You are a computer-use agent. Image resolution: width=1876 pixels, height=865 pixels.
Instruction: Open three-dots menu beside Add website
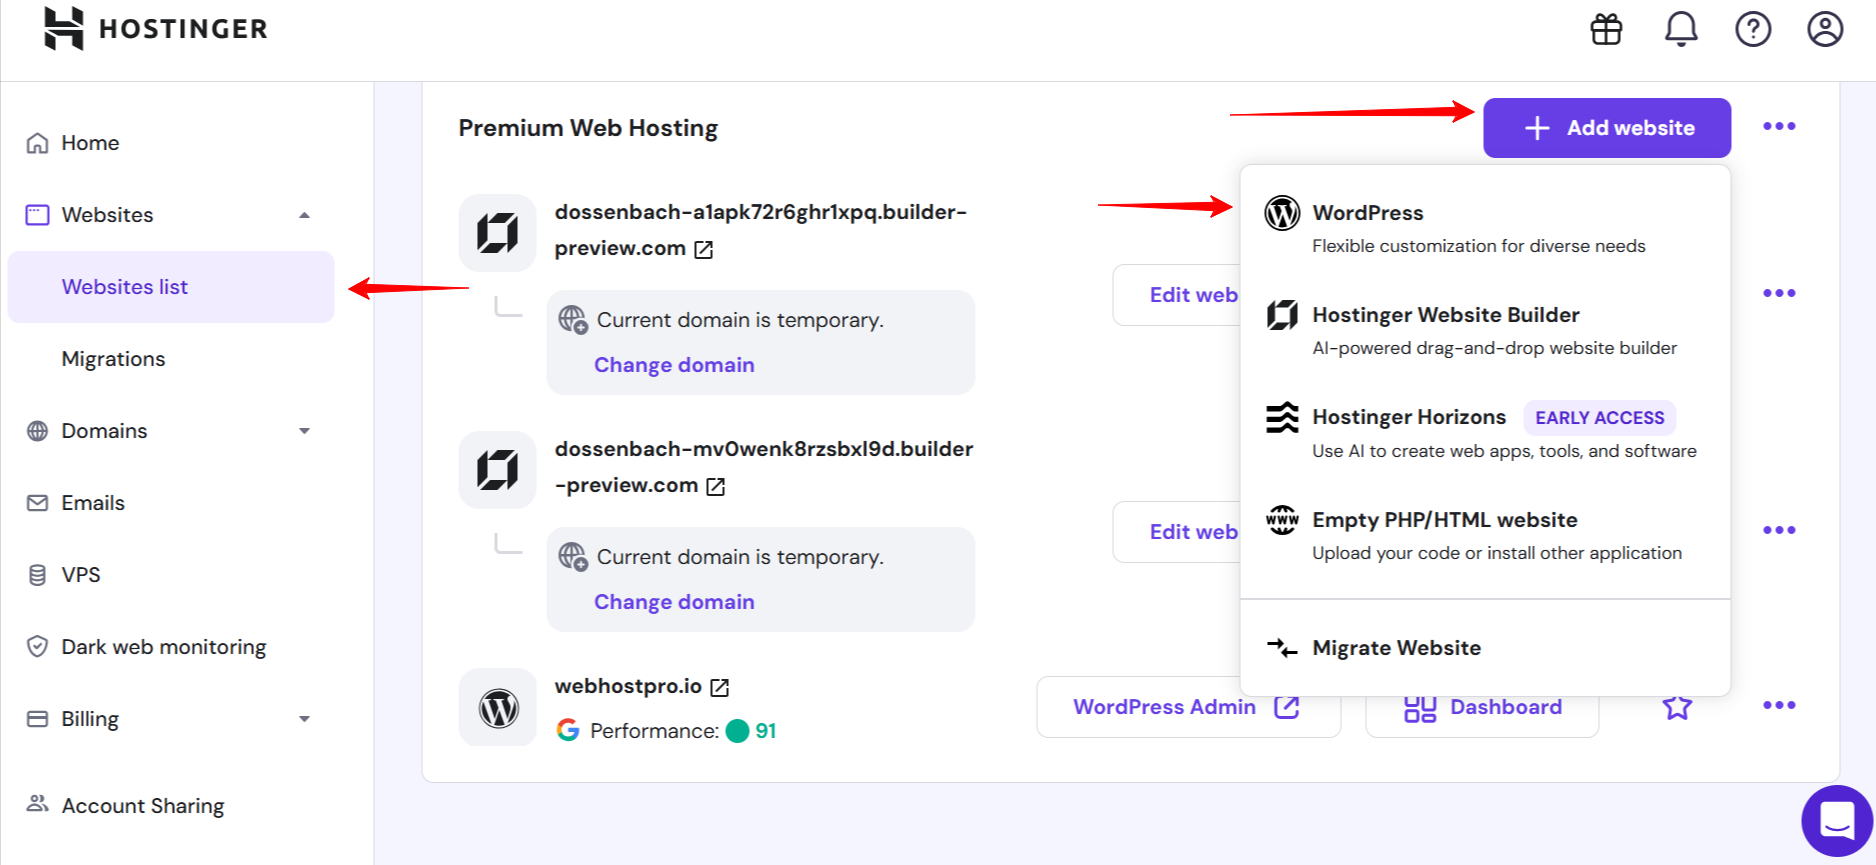[1778, 127]
